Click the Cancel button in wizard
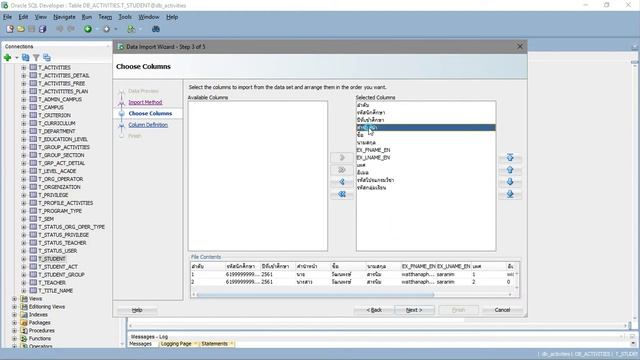Image resolution: width=640 pixels, height=360 pixels. point(502,310)
